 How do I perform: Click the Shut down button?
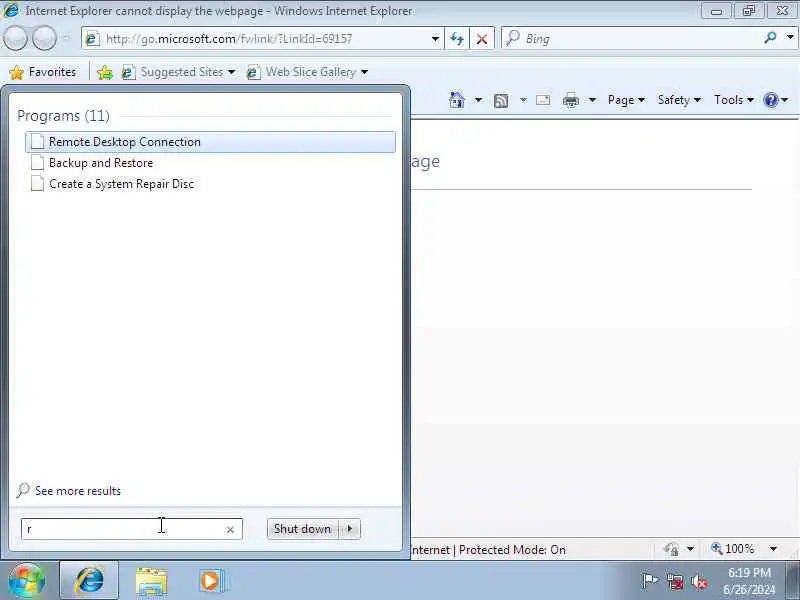coord(302,529)
